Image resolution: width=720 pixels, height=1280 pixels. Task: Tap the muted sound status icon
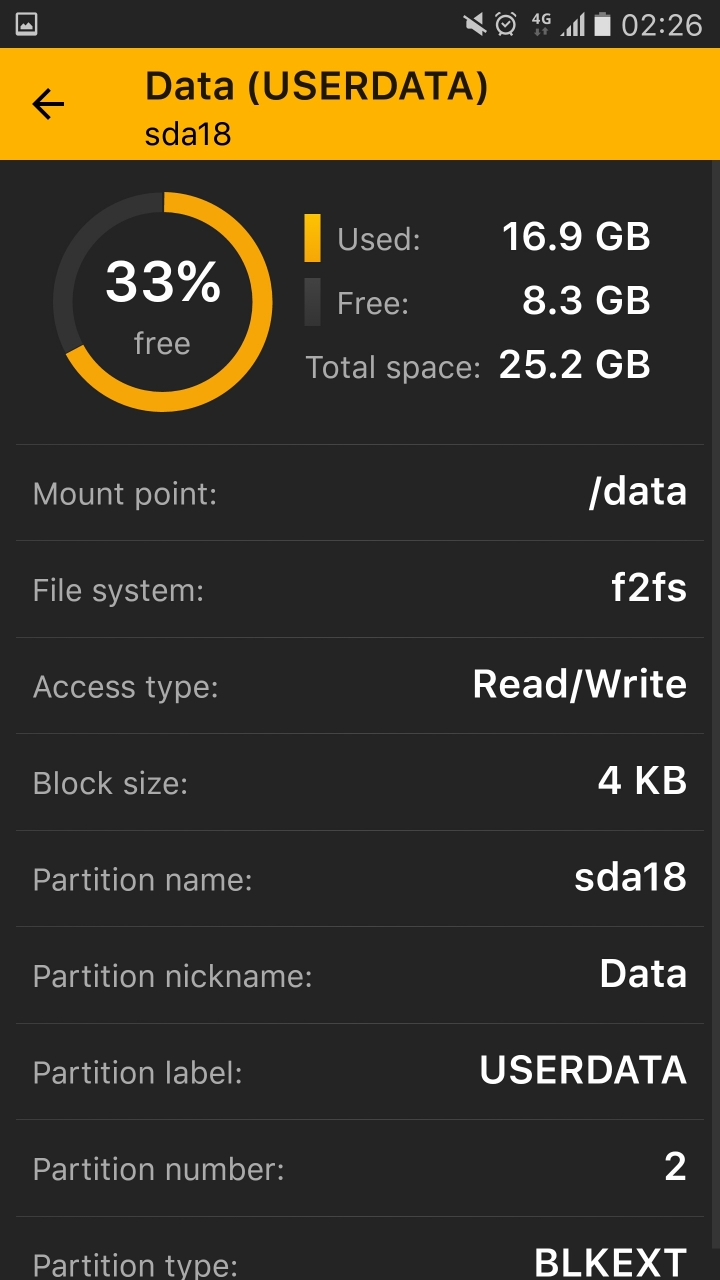474,24
